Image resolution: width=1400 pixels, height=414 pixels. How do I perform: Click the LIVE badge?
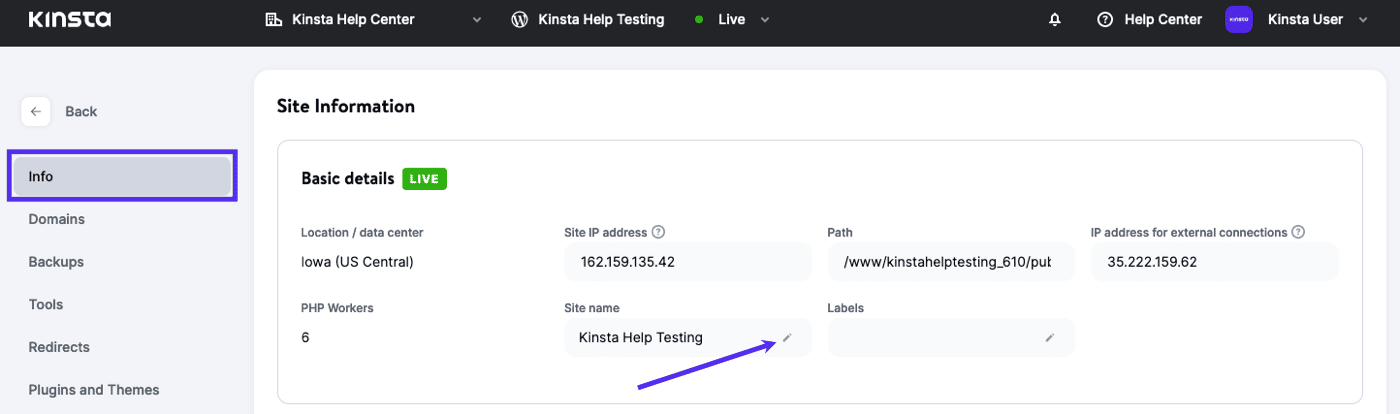[425, 179]
